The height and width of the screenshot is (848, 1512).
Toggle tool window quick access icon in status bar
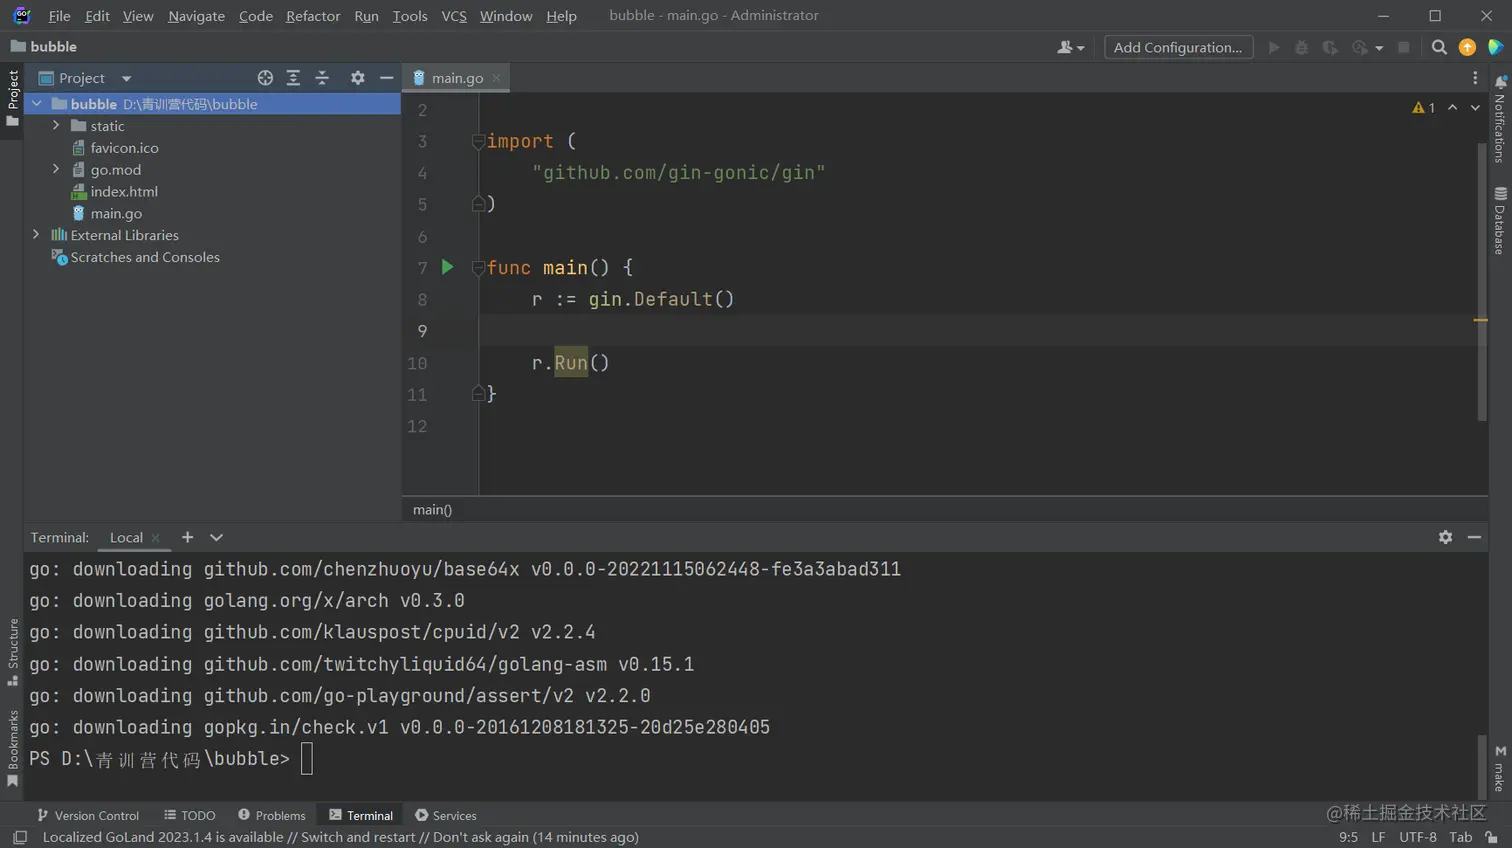tap(20, 837)
